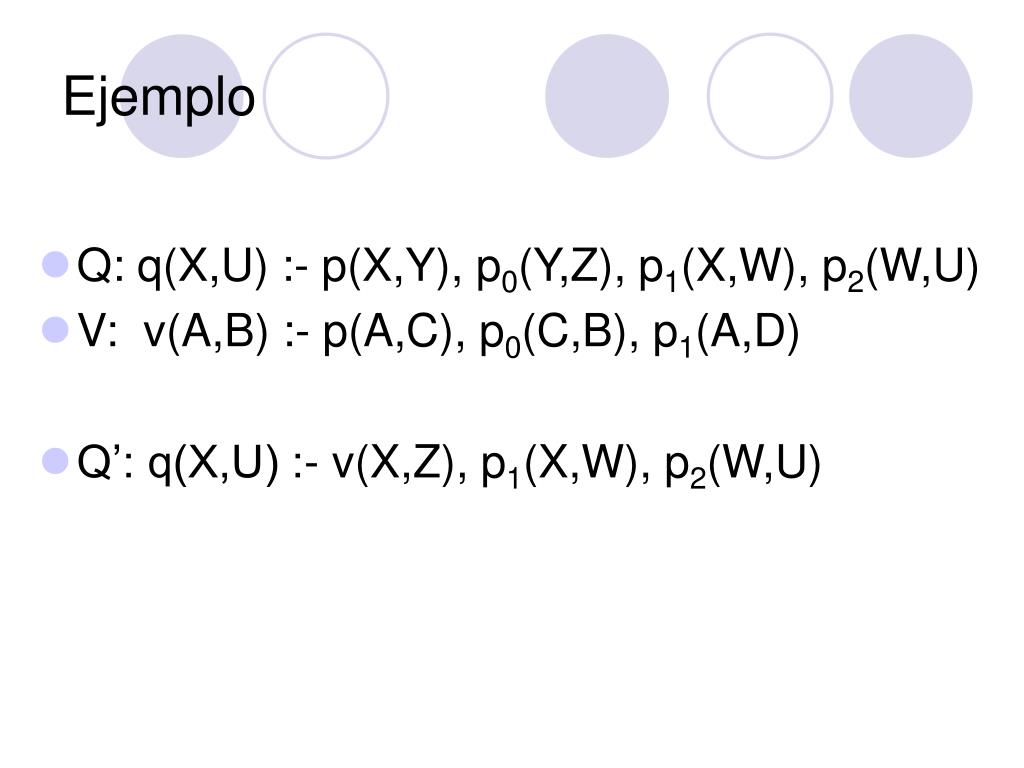The height and width of the screenshot is (768, 1024).
Task: Click v(A,B) head in view V
Action: point(206,333)
